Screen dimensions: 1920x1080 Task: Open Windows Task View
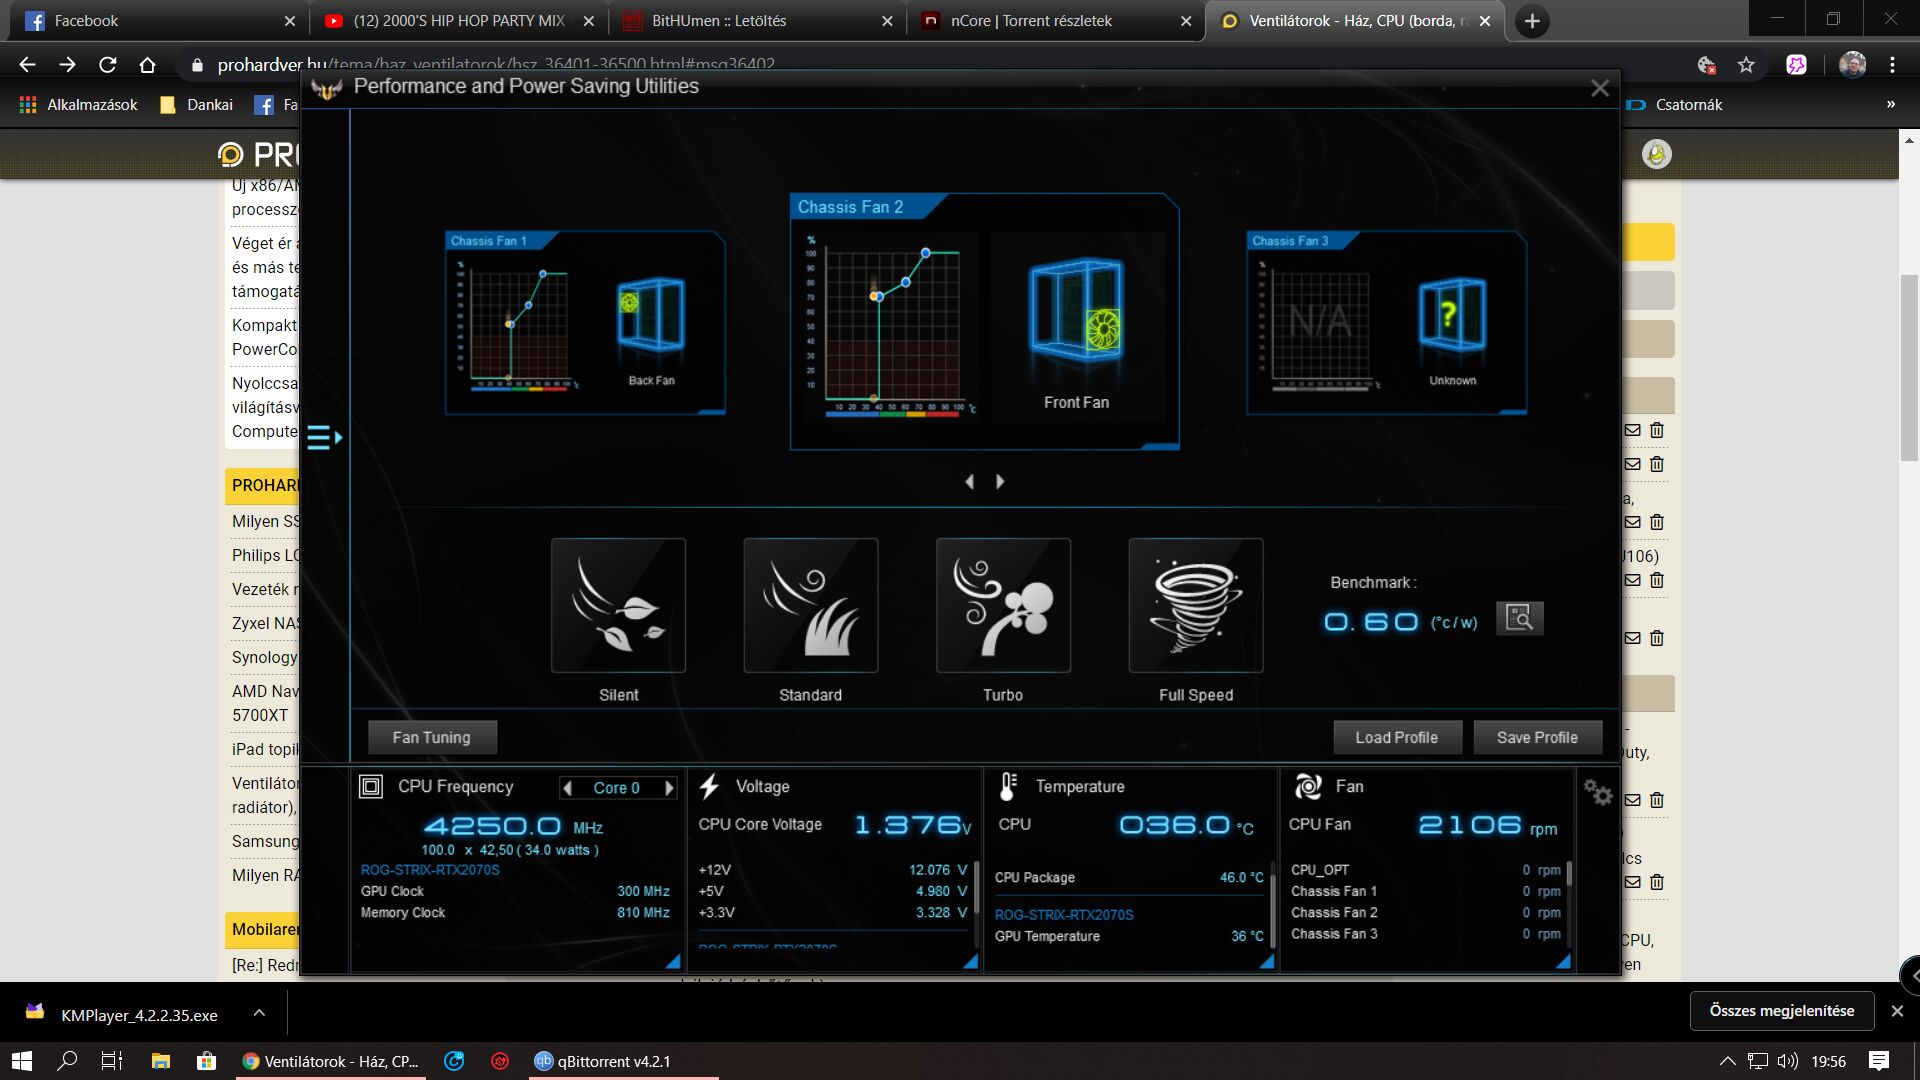pyautogui.click(x=112, y=1061)
